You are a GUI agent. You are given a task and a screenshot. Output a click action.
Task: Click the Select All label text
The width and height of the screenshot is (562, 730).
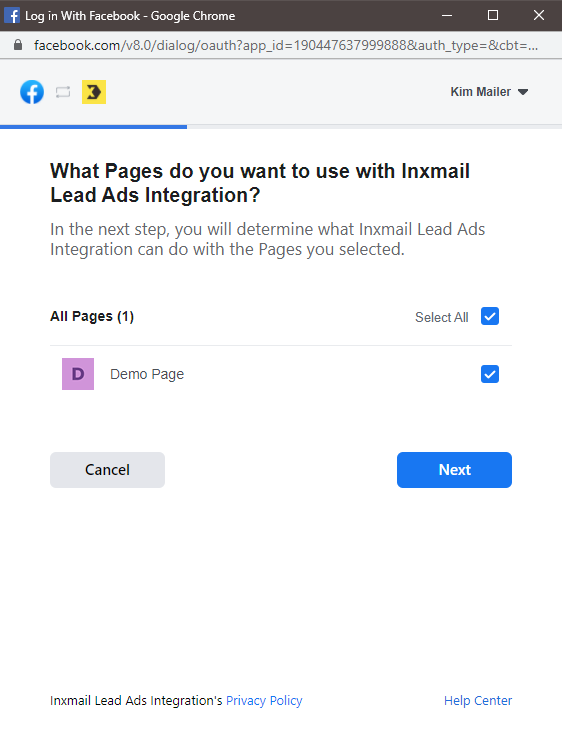point(441,317)
